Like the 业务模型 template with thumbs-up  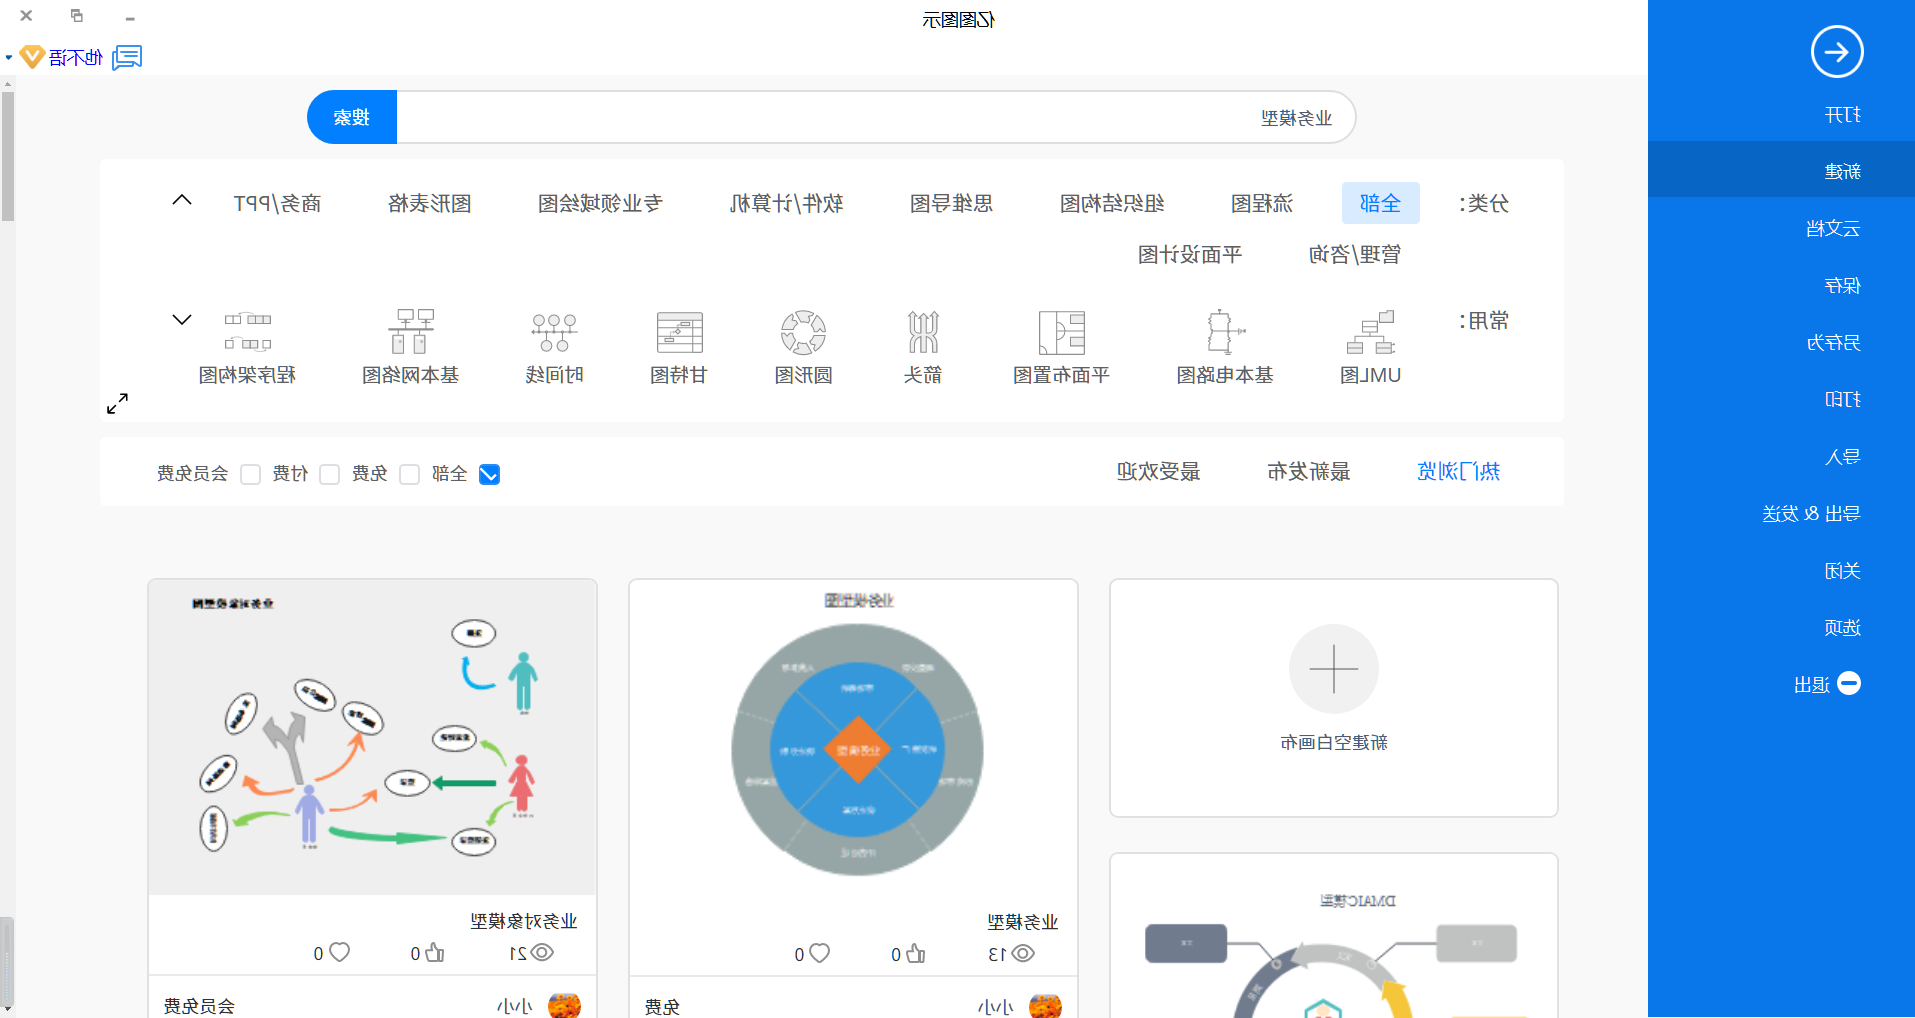(915, 953)
